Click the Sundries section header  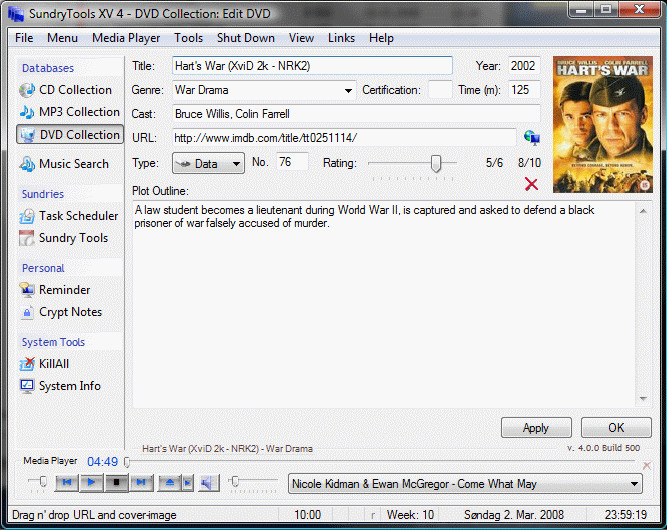pos(43,194)
